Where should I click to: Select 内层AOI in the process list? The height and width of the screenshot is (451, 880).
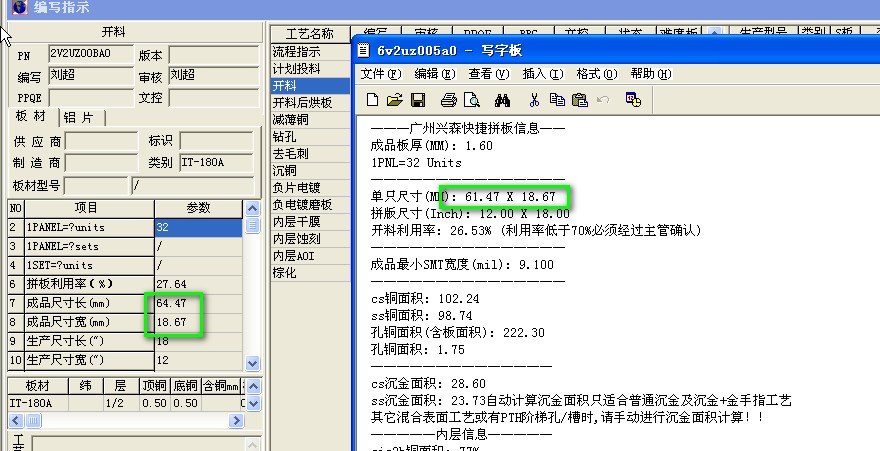click(310, 256)
